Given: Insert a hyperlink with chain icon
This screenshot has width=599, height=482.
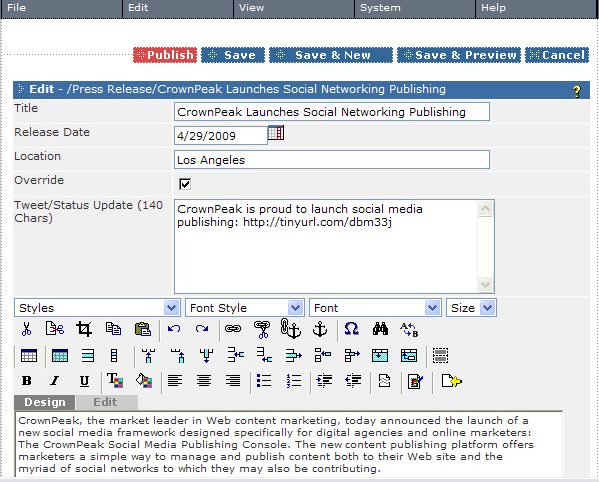Looking at the screenshot, I should click(233, 328).
